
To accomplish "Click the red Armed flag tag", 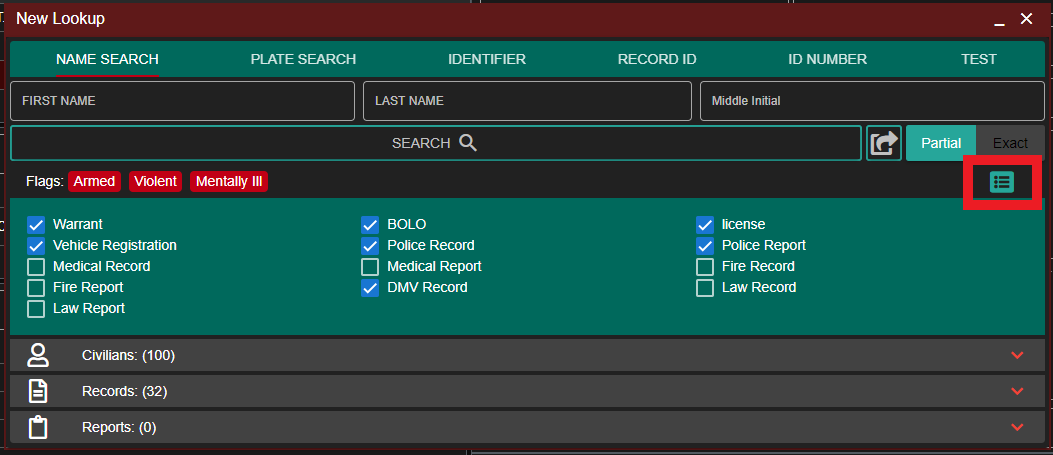I will click(x=94, y=181).
